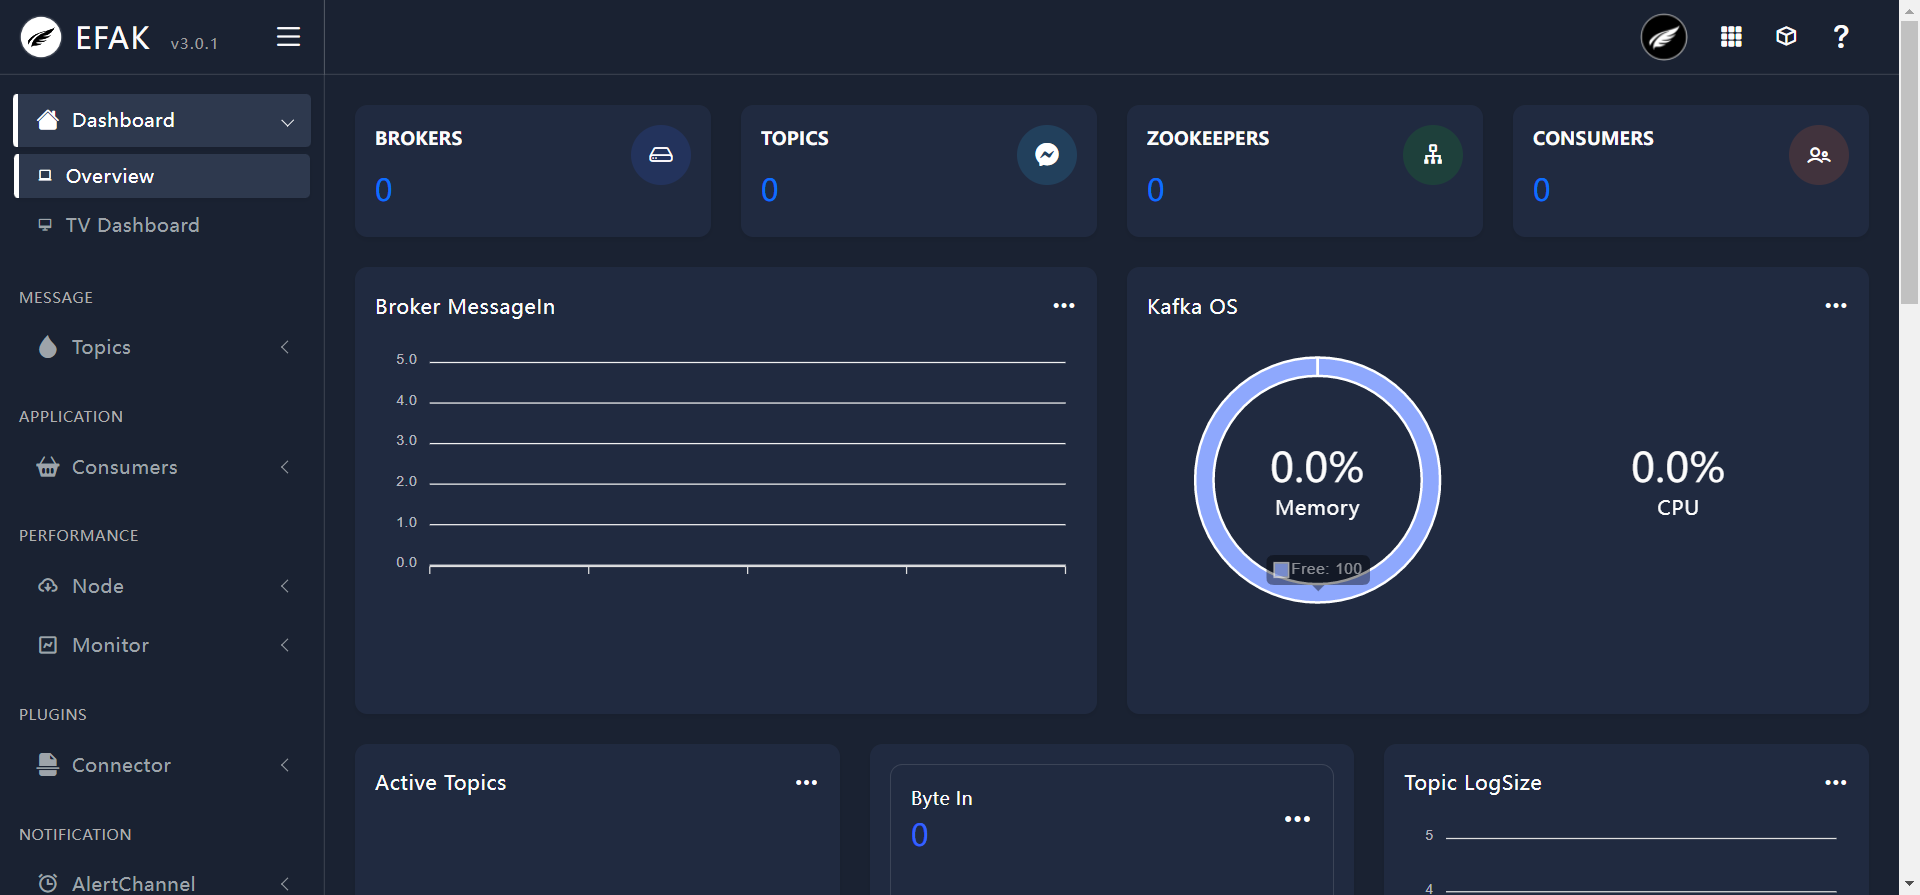Click the AlertChannel alarm clock icon
The image size is (1920, 895).
[x=47, y=883]
